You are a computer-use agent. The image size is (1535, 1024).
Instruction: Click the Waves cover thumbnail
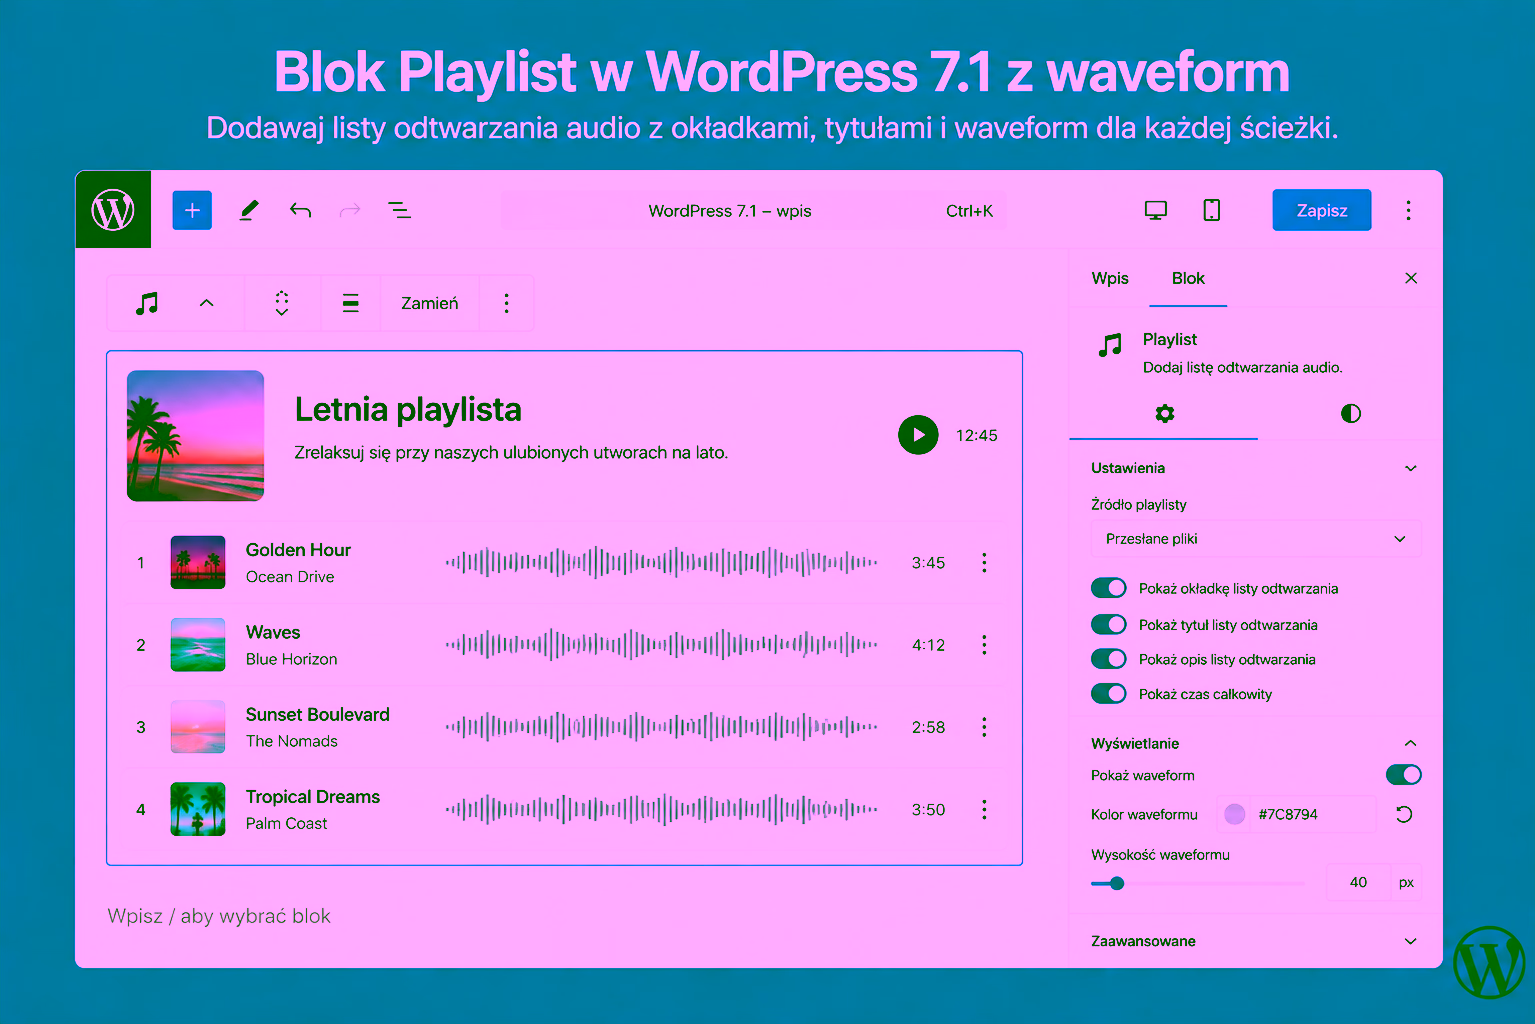(198, 645)
